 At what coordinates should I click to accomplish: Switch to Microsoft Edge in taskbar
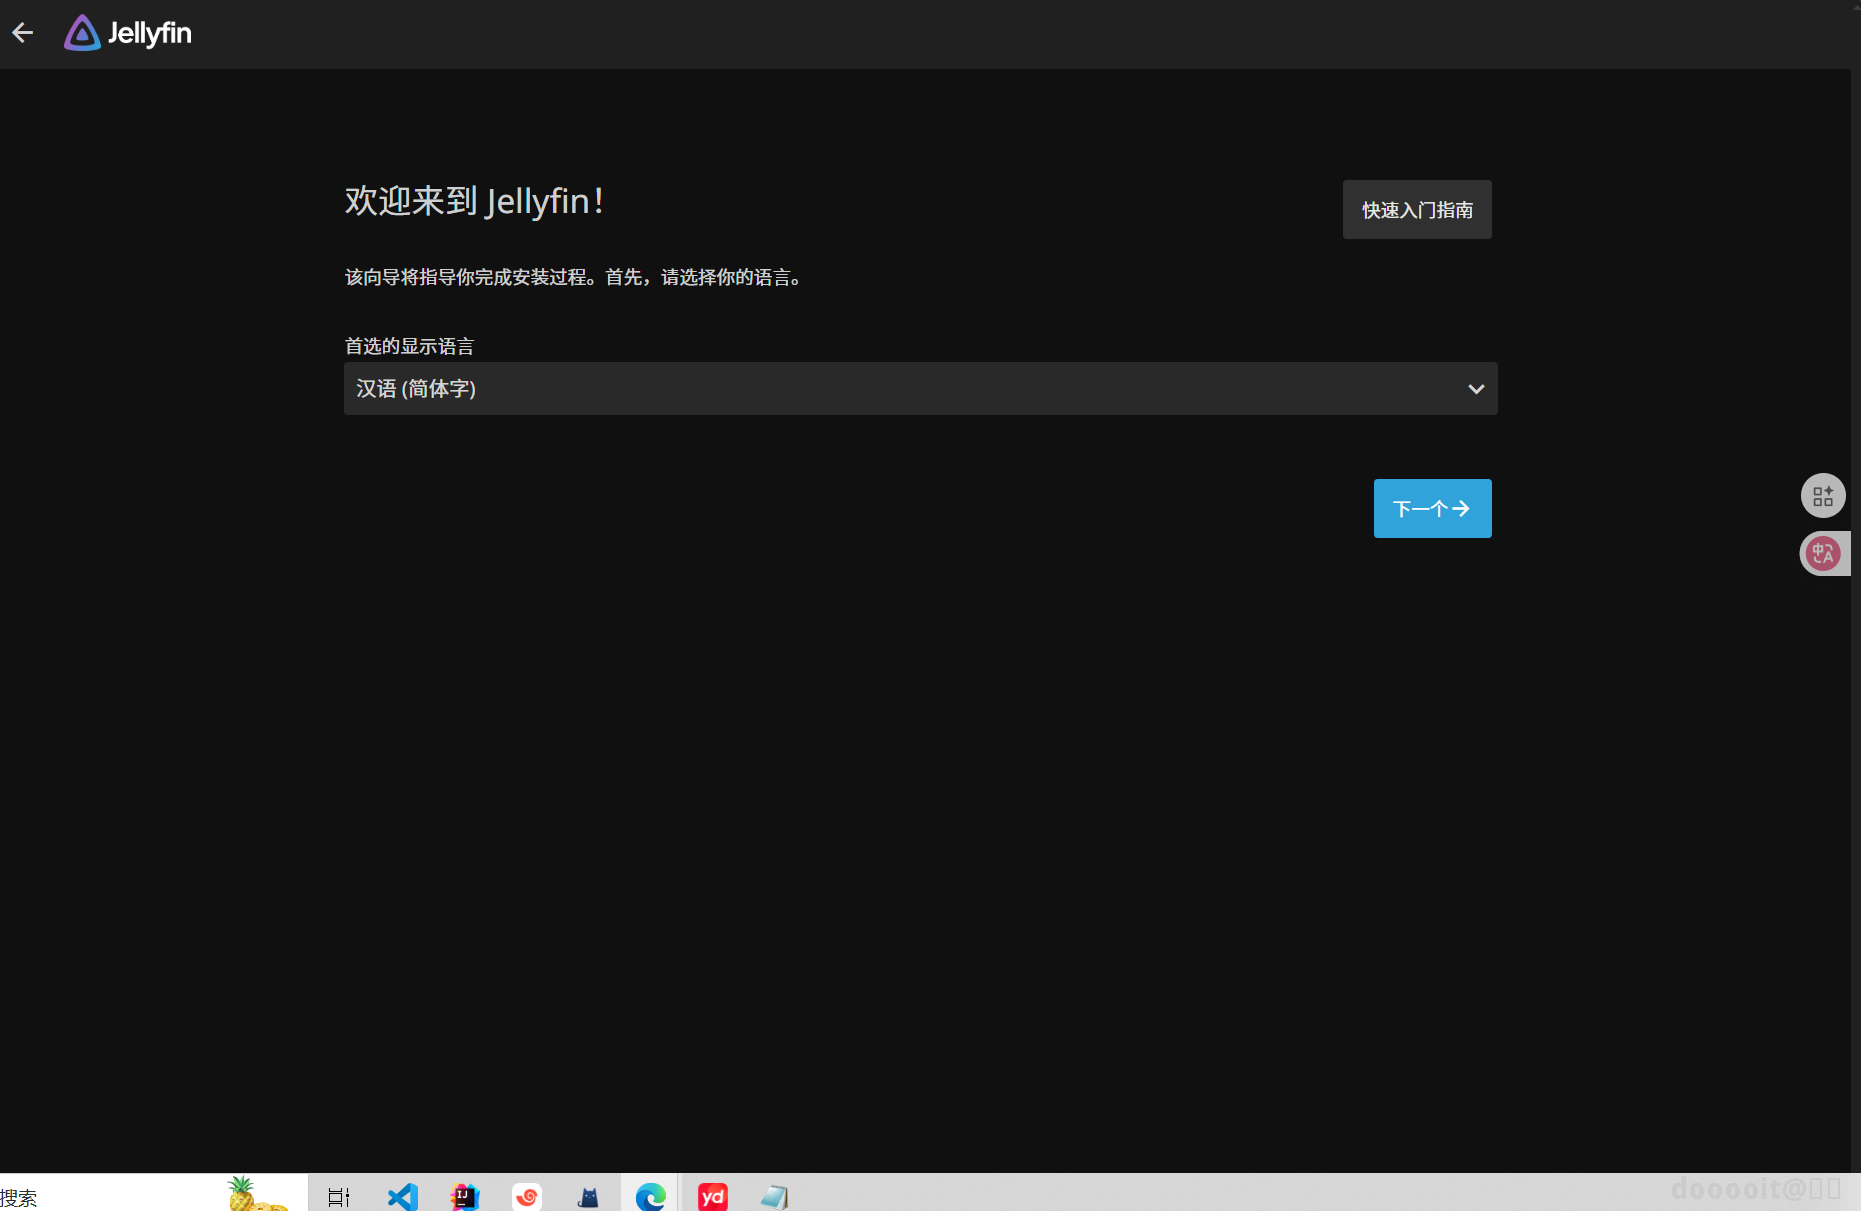[x=651, y=1197]
